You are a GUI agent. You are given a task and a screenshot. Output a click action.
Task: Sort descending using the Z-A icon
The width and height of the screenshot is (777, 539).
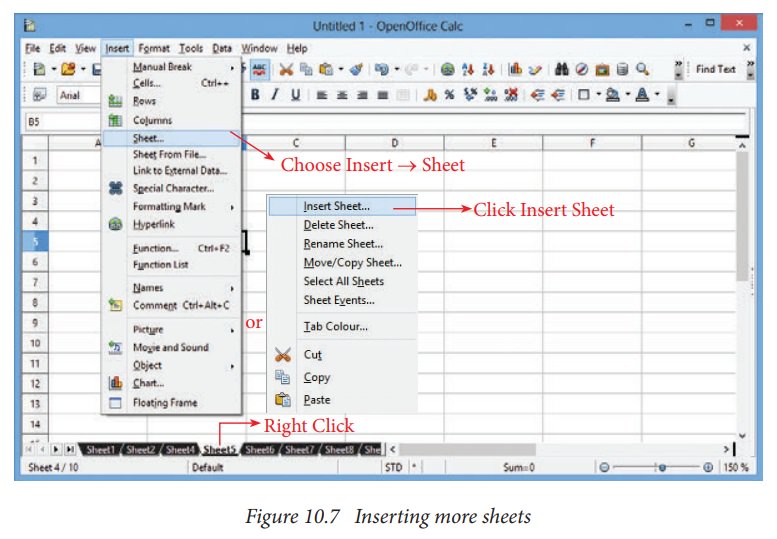click(x=488, y=69)
